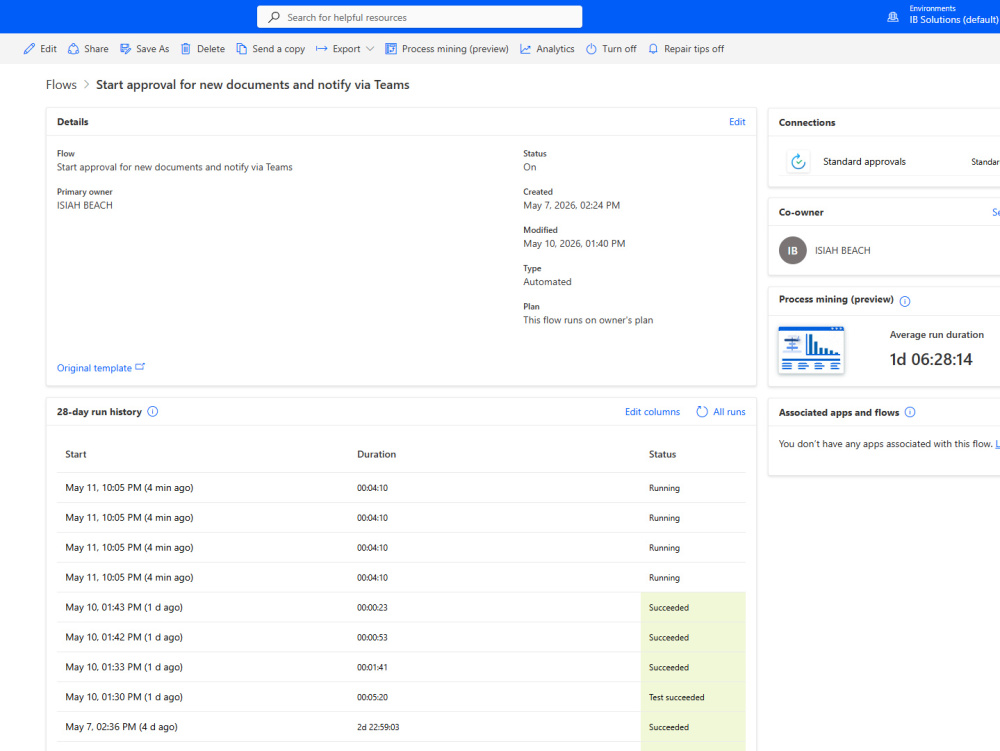Click the Edit pencil icon in toolbar
Image resolution: width=1000 pixels, height=751 pixels.
(29, 49)
